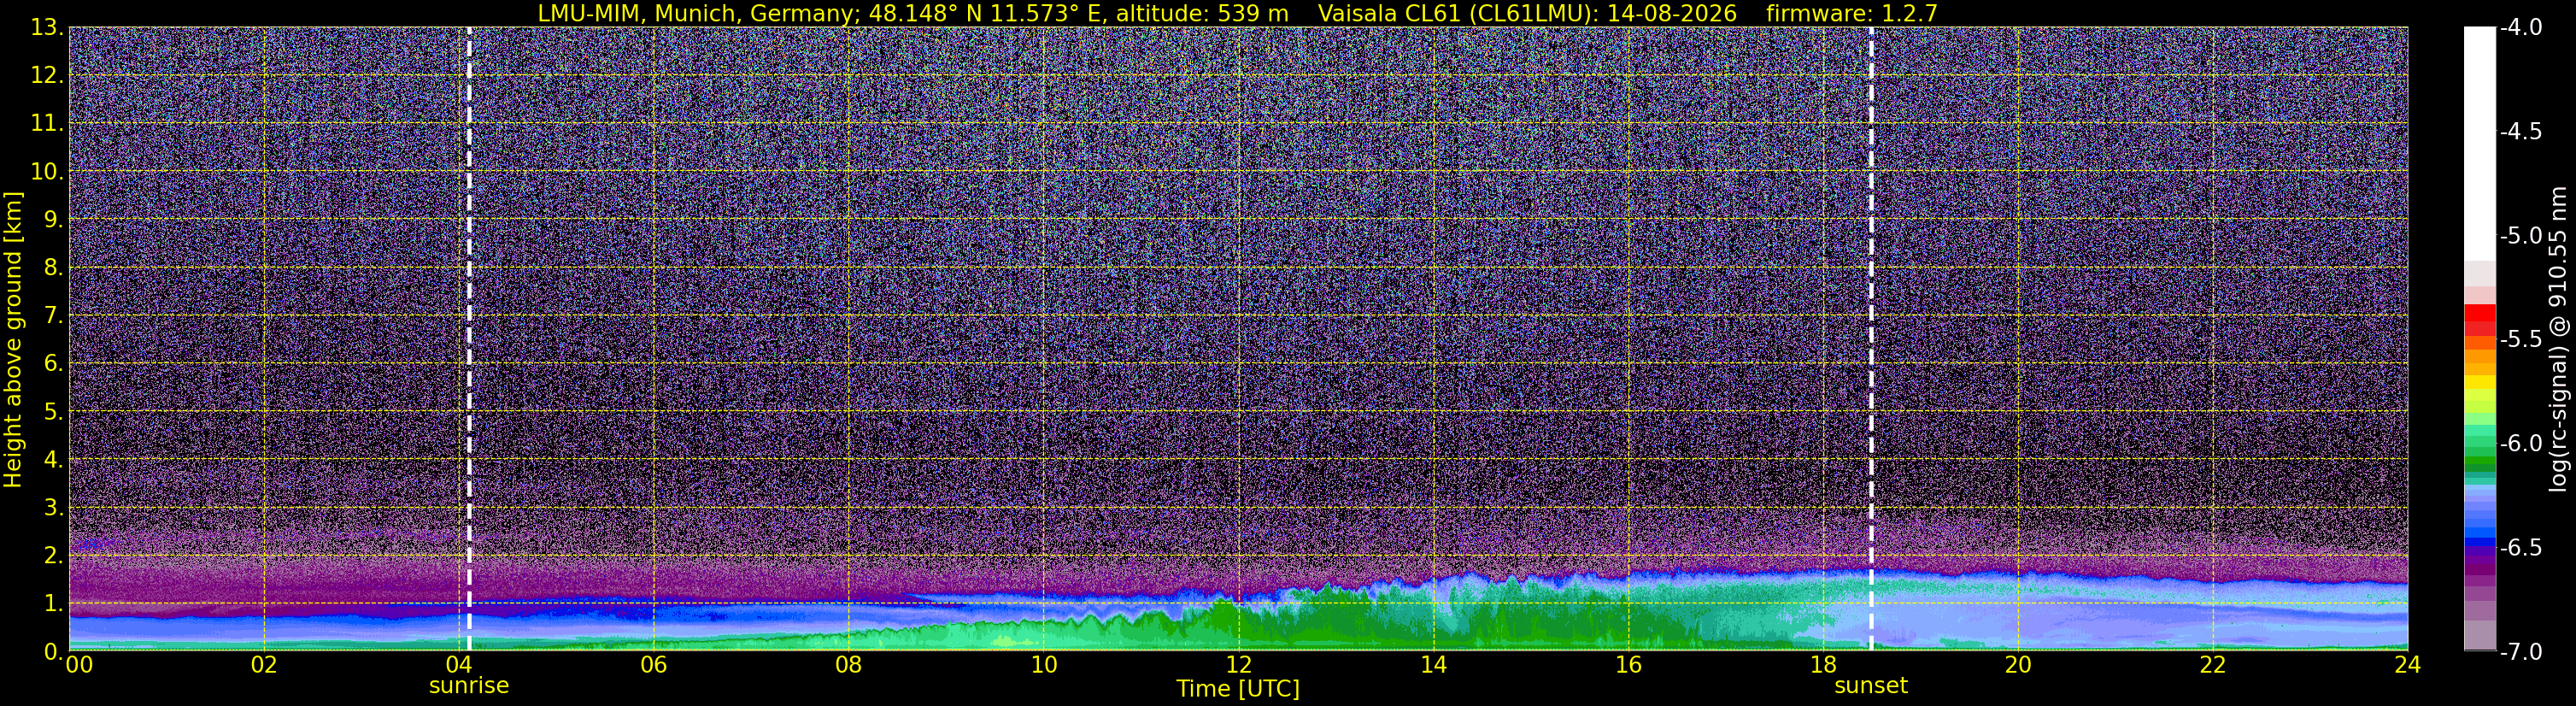2576x706 pixels.
Task: Click the time tick label '10'
Action: pyautogui.click(x=1043, y=665)
